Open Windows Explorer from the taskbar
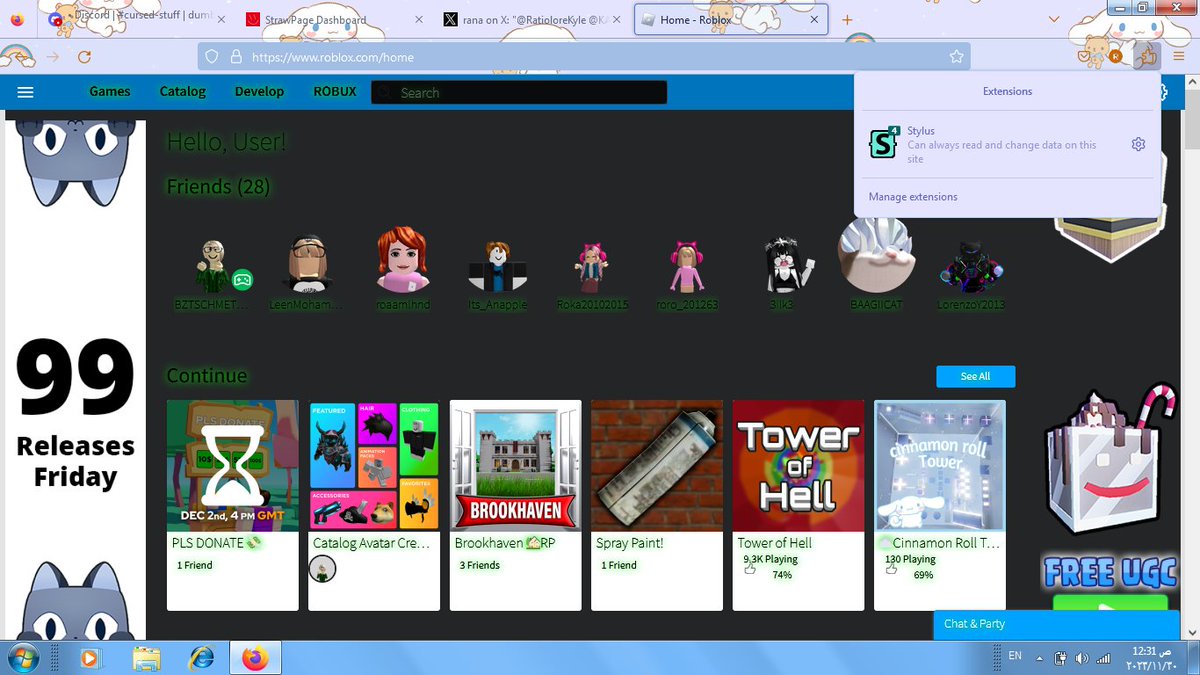The height and width of the screenshot is (675, 1200). 146,658
